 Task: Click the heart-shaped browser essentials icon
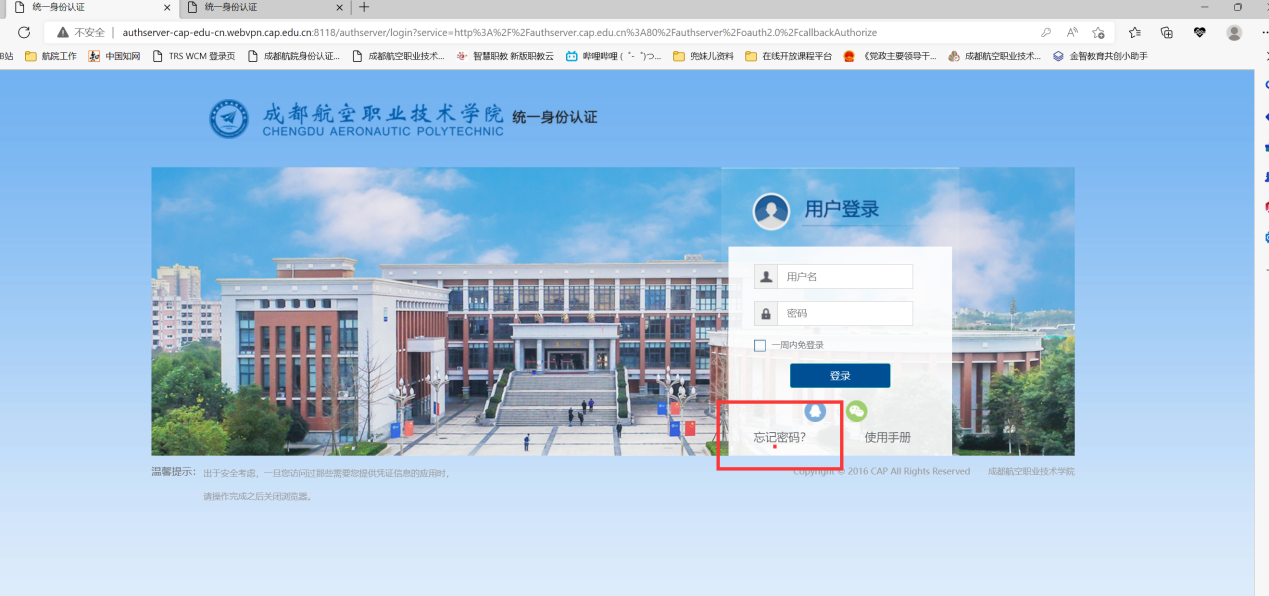(x=1200, y=32)
